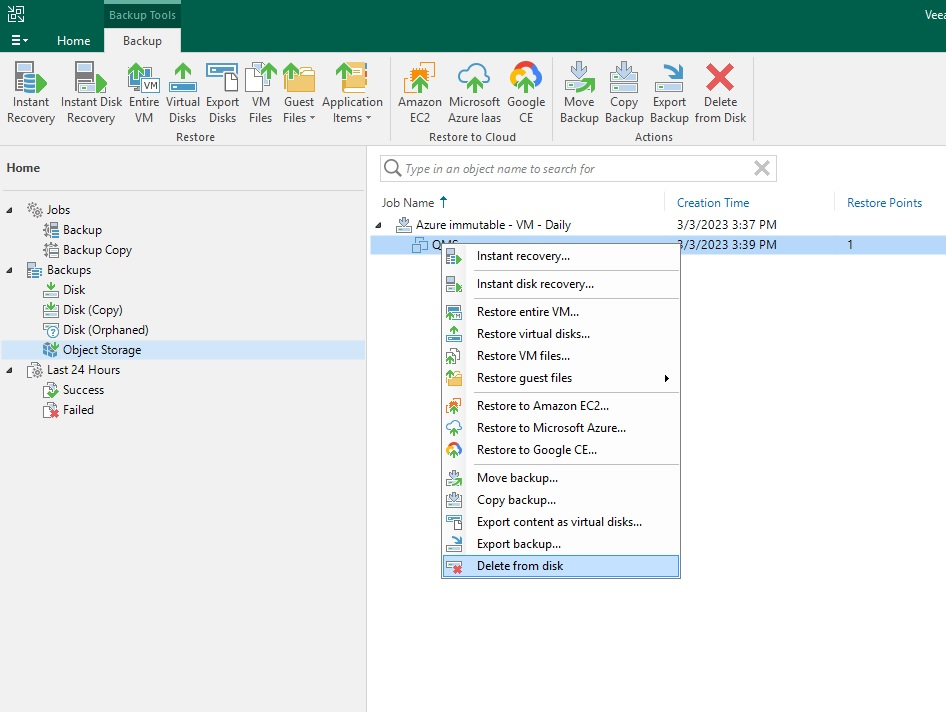Open the Restore guest files submenu
The image size is (946, 712).
[x=561, y=378]
